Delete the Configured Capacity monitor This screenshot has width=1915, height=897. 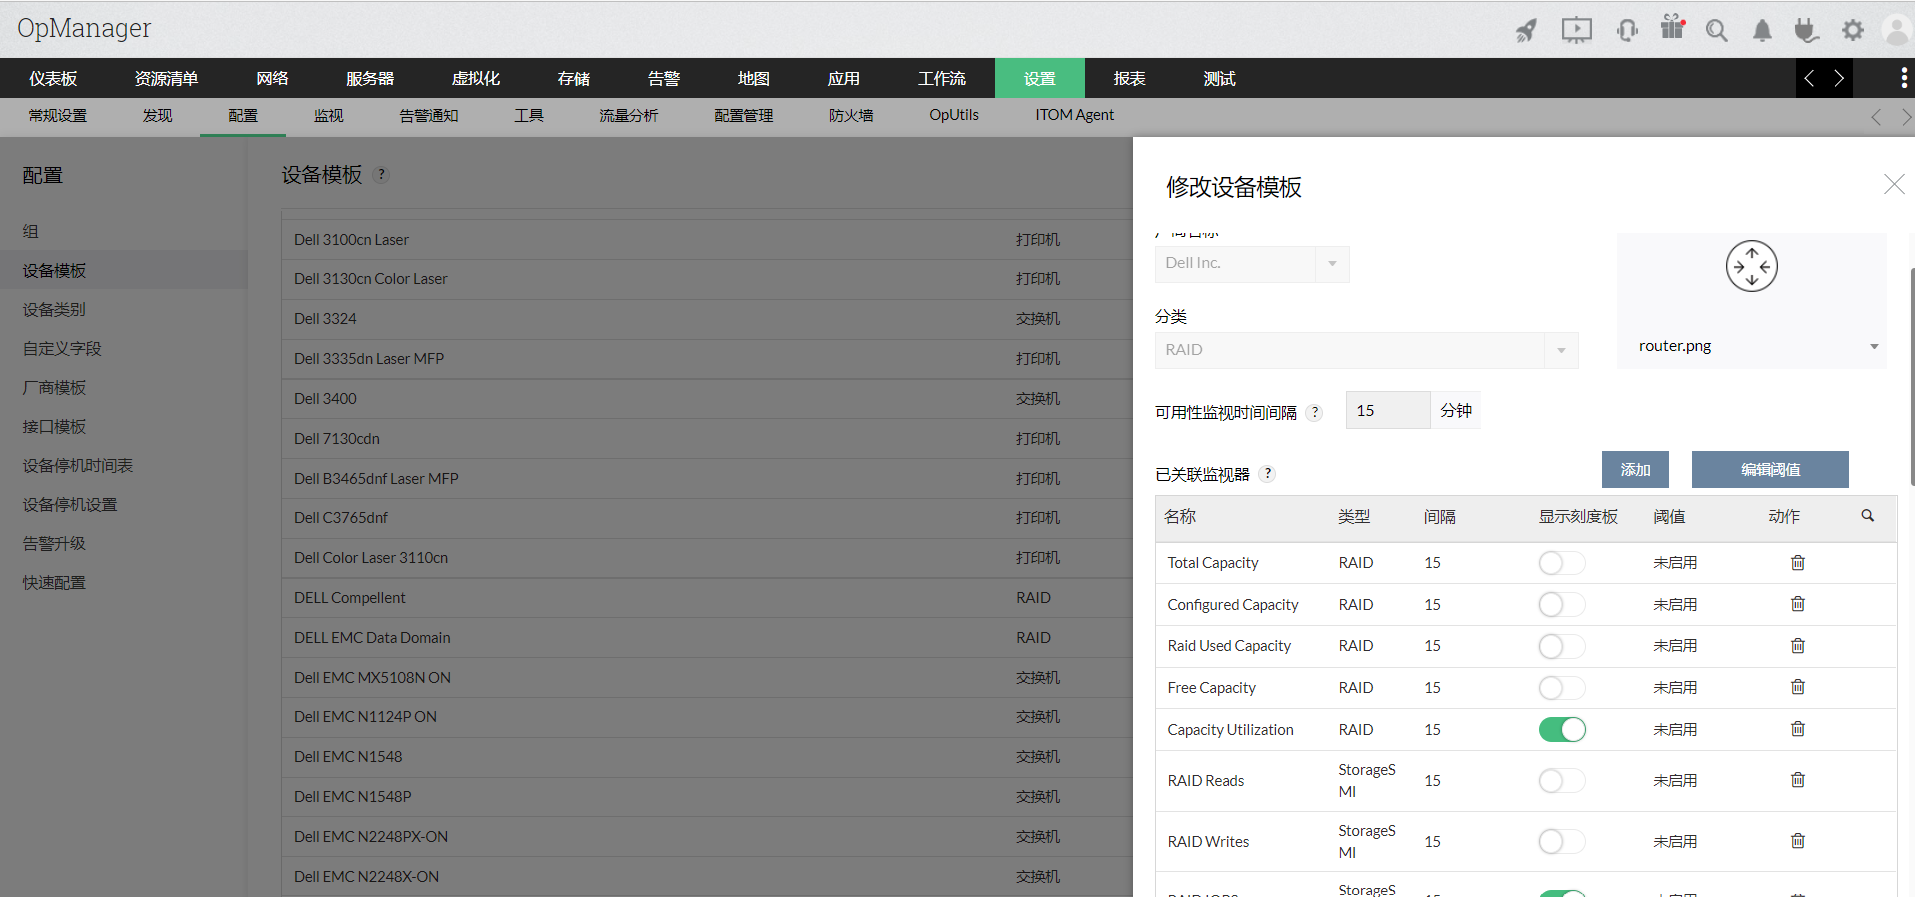coord(1798,604)
